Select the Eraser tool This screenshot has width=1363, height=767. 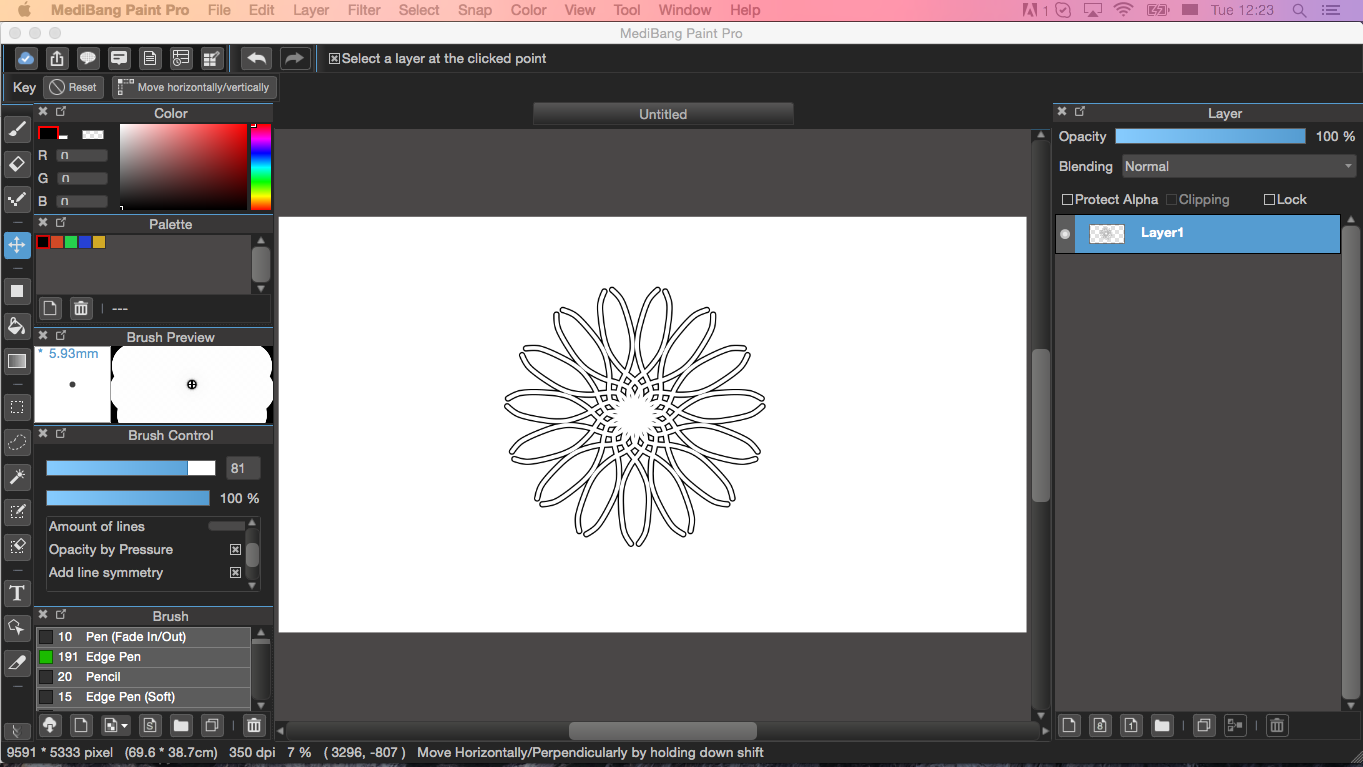[17, 164]
